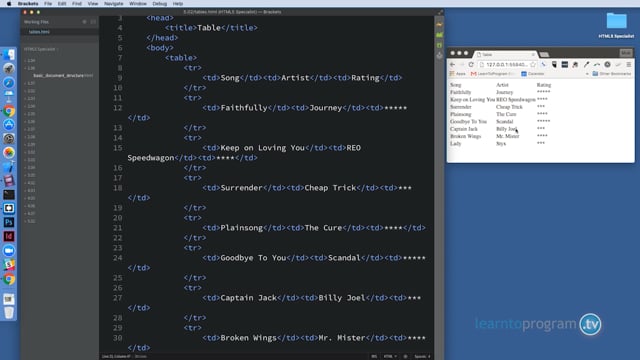Open the Debug menu

point(159,4)
